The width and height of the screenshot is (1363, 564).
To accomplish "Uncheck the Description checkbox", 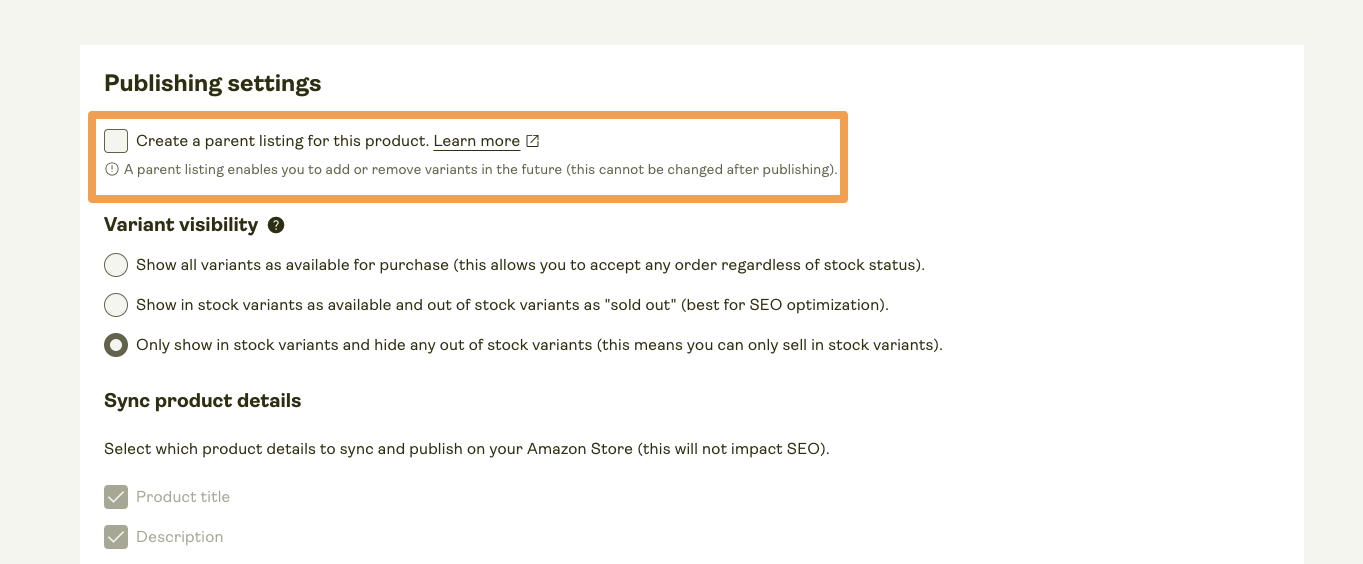I will pyautogui.click(x=116, y=537).
